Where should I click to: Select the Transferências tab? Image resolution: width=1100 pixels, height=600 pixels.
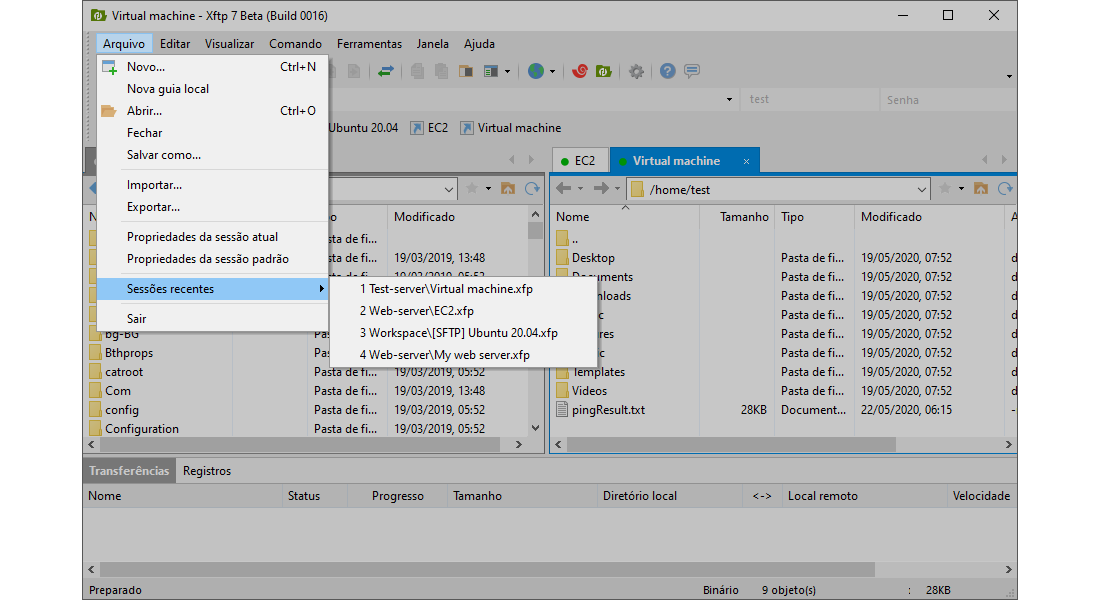pos(129,471)
